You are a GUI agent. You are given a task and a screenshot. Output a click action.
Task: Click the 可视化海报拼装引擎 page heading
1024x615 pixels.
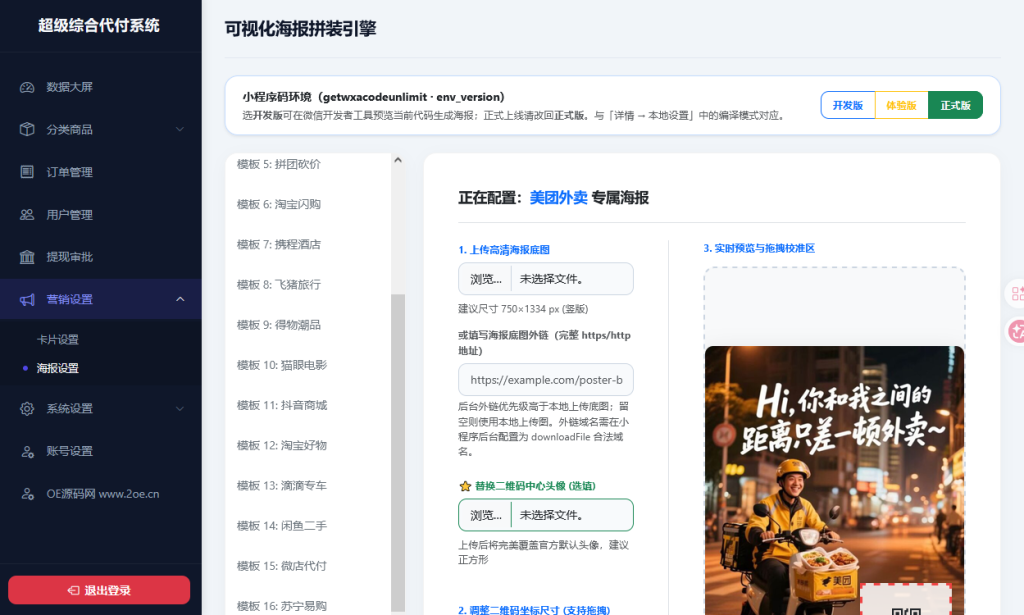pos(300,29)
